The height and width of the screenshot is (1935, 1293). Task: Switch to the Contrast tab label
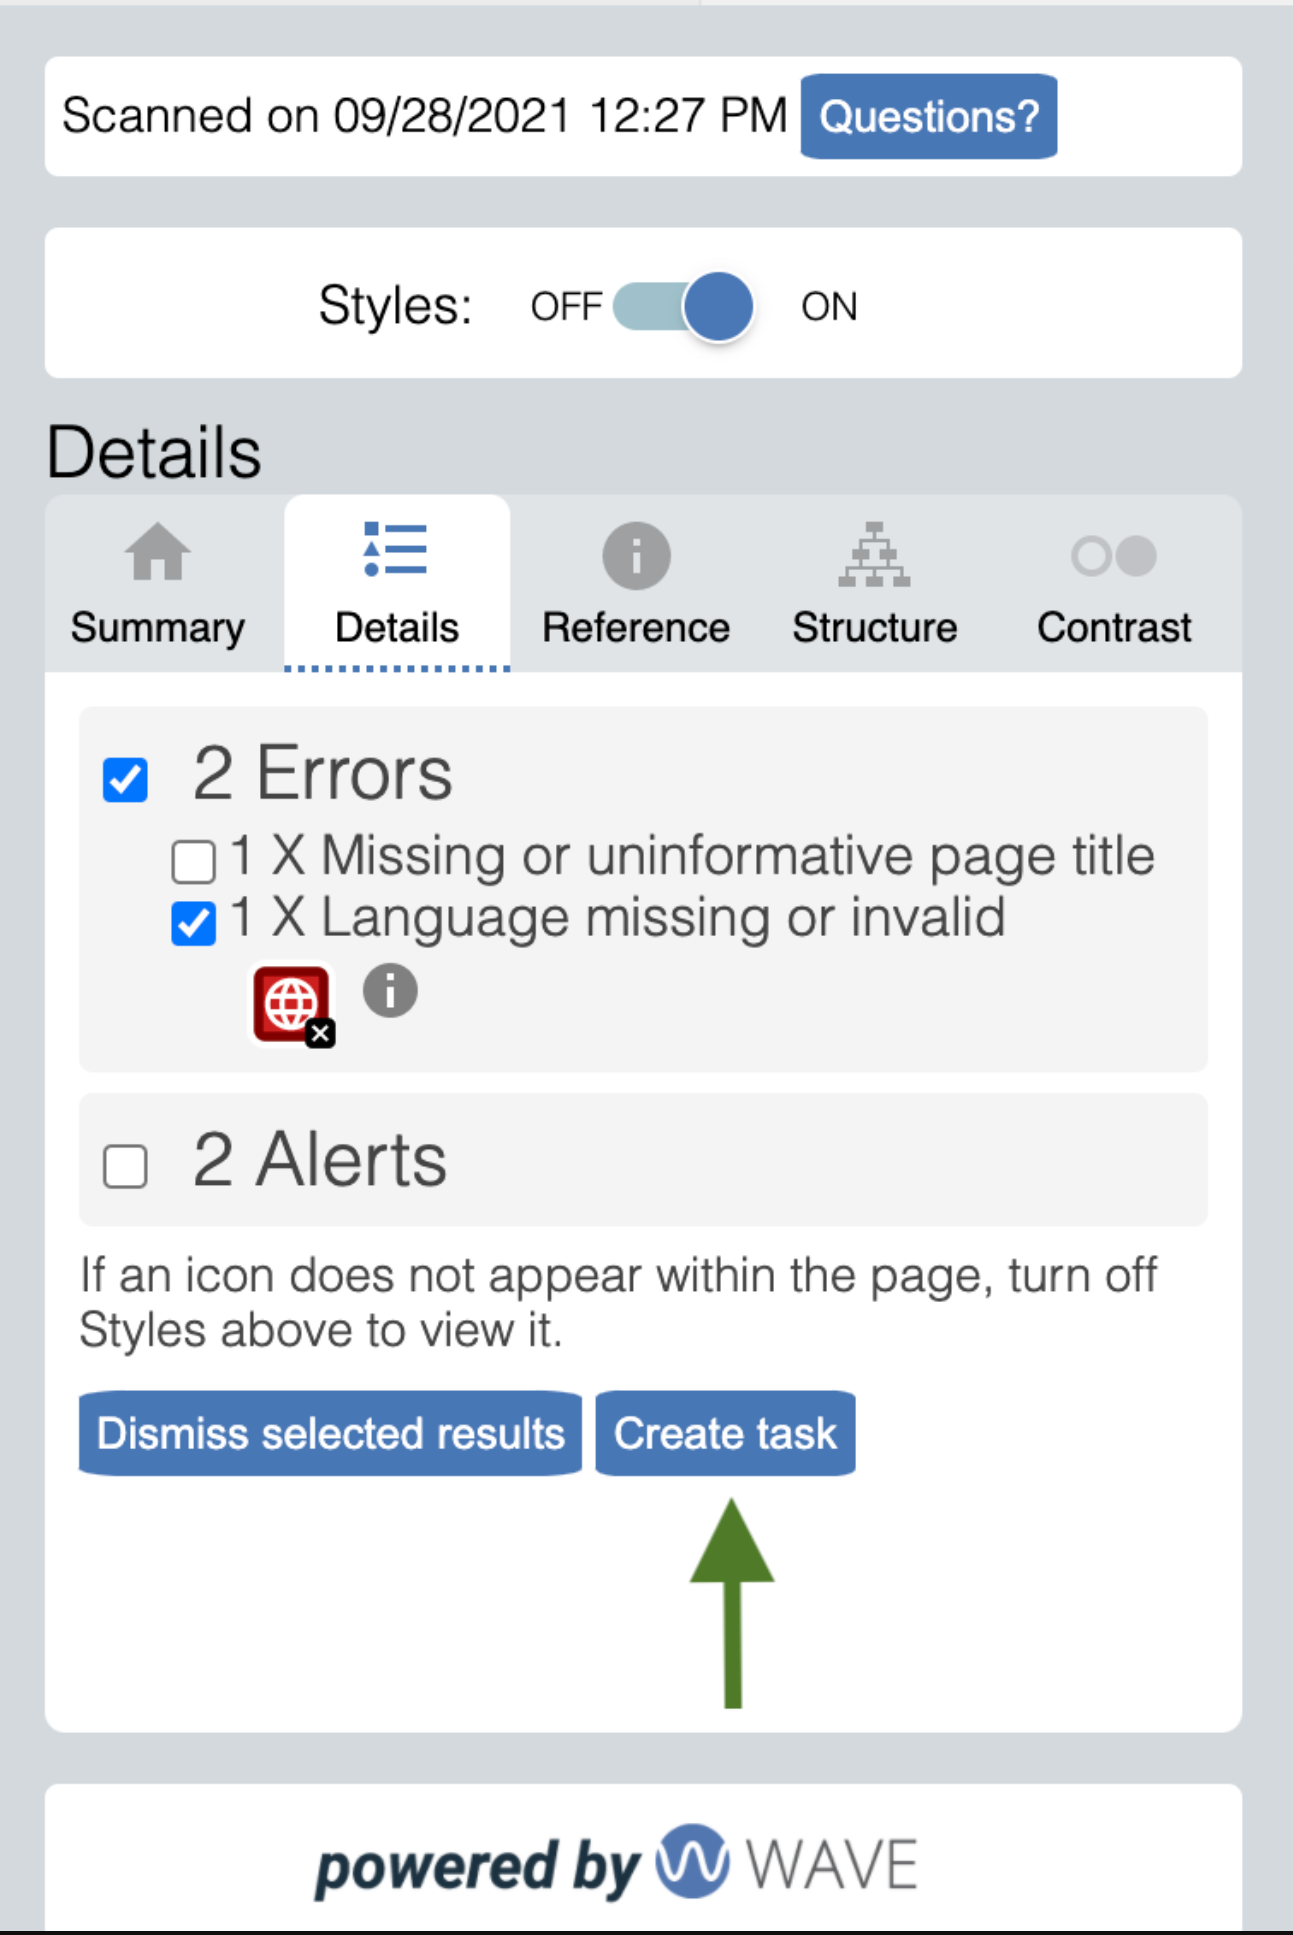(1114, 628)
